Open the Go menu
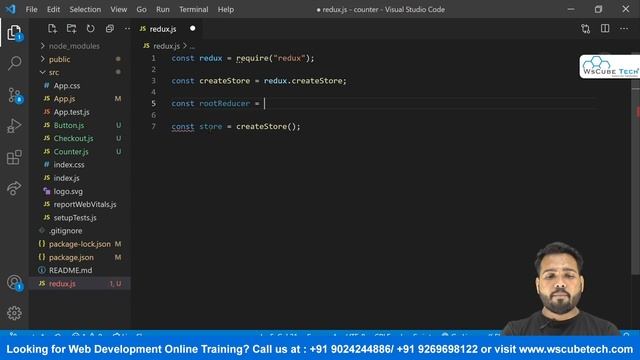The image size is (640, 360). coord(141,9)
